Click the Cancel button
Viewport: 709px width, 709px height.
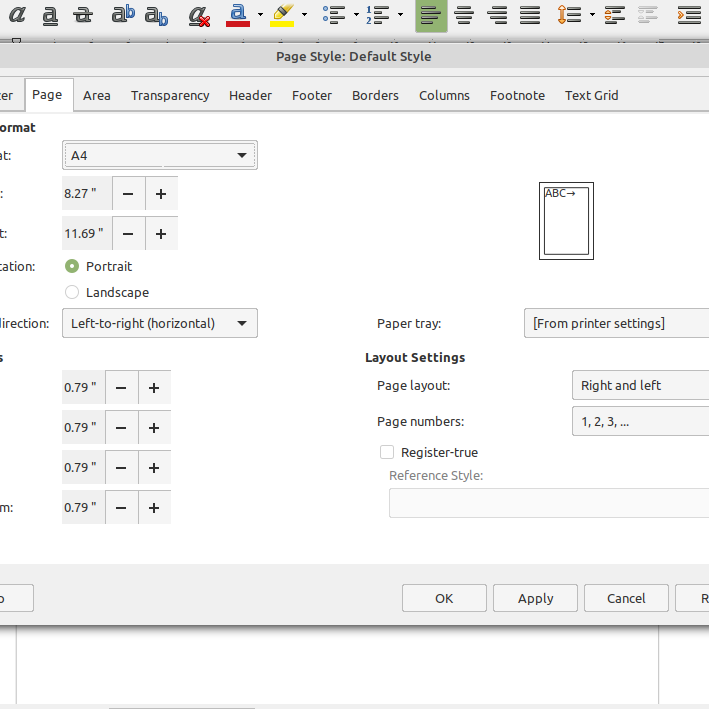[x=626, y=599]
